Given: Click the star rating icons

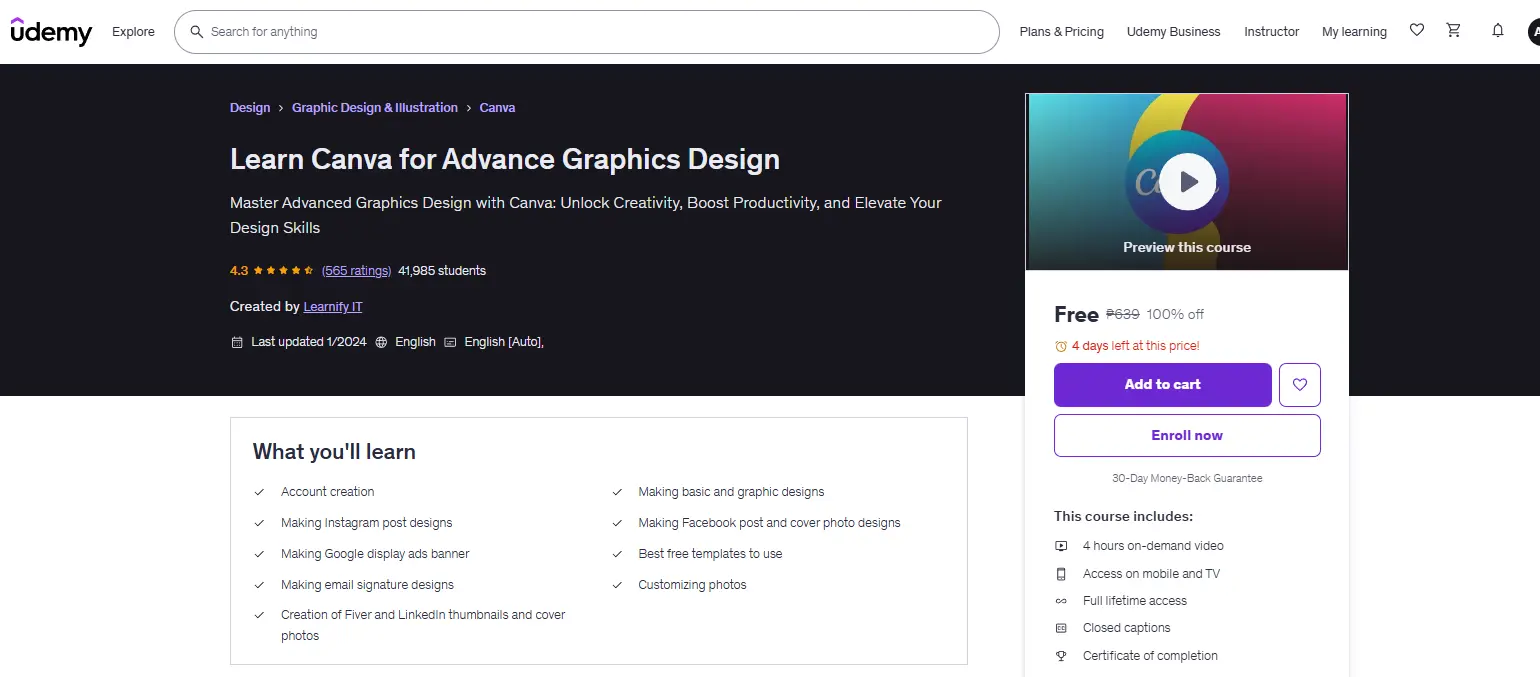Looking at the screenshot, I should pos(284,271).
